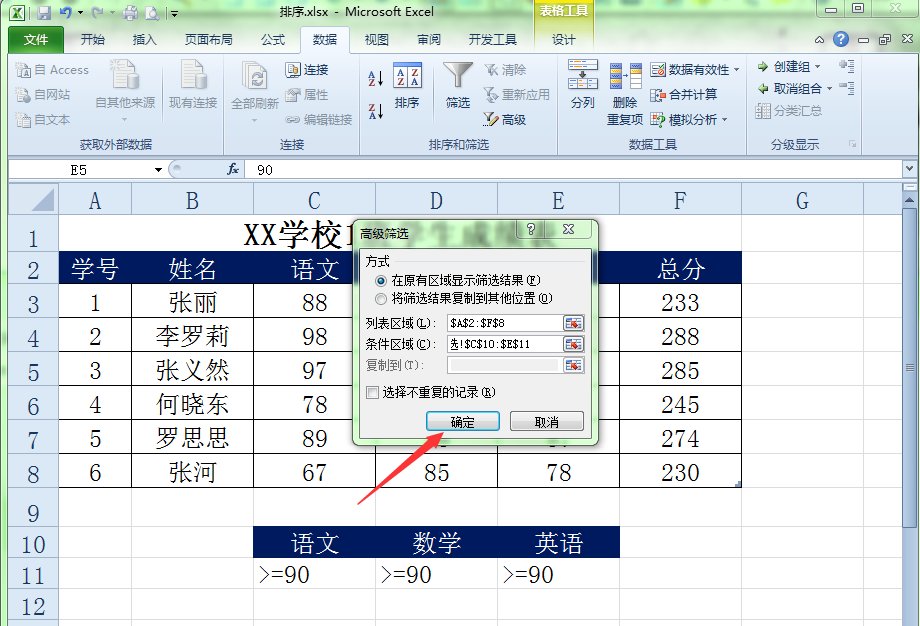Click Consolidate (合并计算)
This screenshot has height=626, width=920.
click(684, 94)
